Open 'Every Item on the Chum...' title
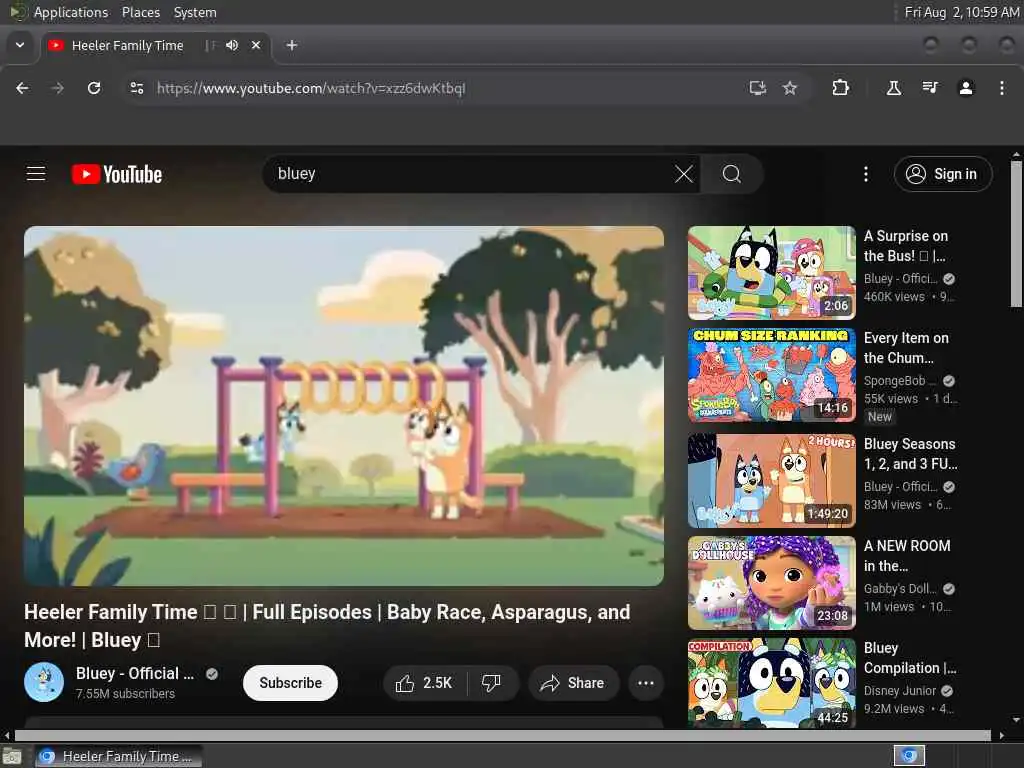 point(906,347)
